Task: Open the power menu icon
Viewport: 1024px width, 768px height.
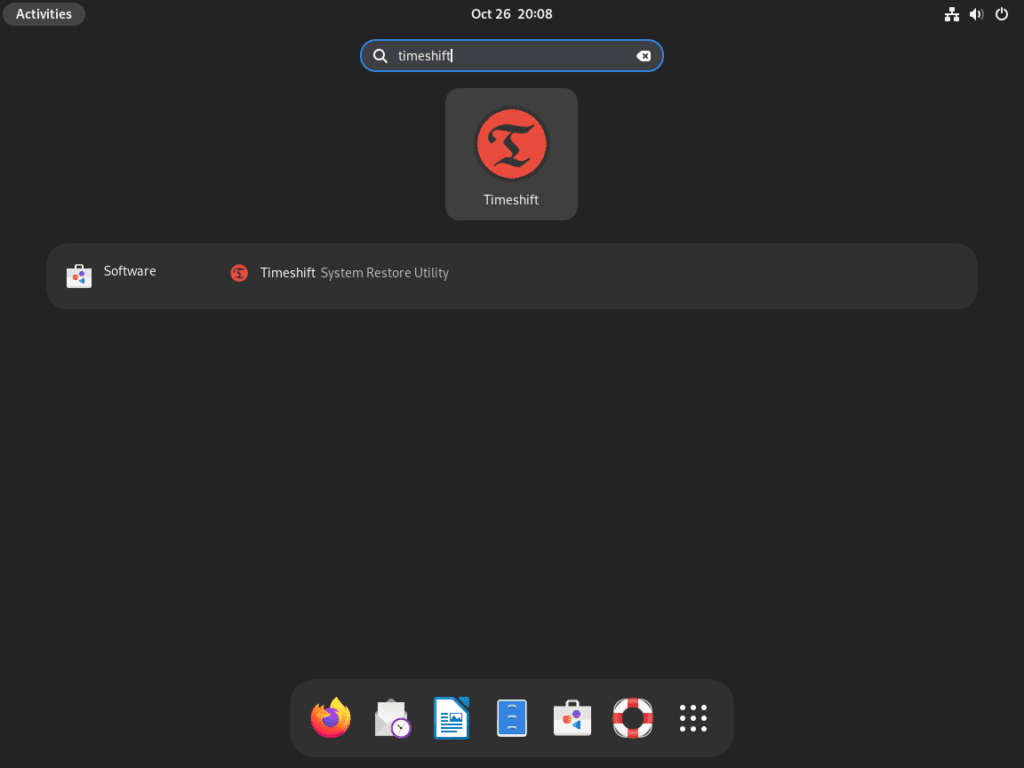Action: click(1001, 14)
